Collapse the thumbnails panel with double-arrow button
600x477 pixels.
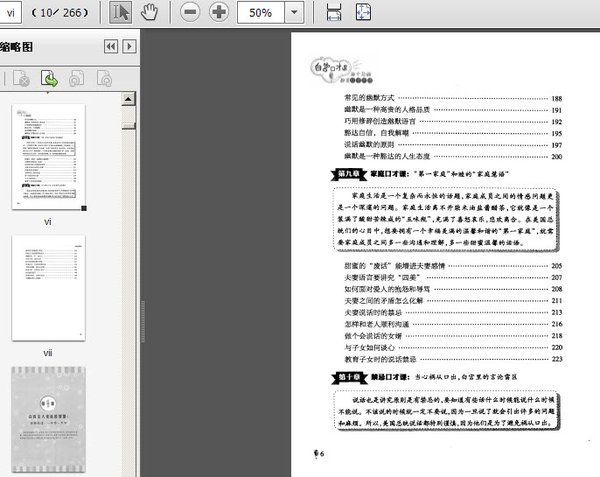pyautogui.click(x=111, y=47)
